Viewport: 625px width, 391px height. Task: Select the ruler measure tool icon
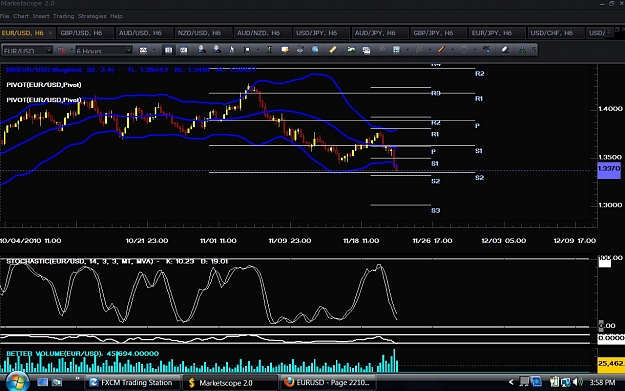pyautogui.click(x=332, y=50)
